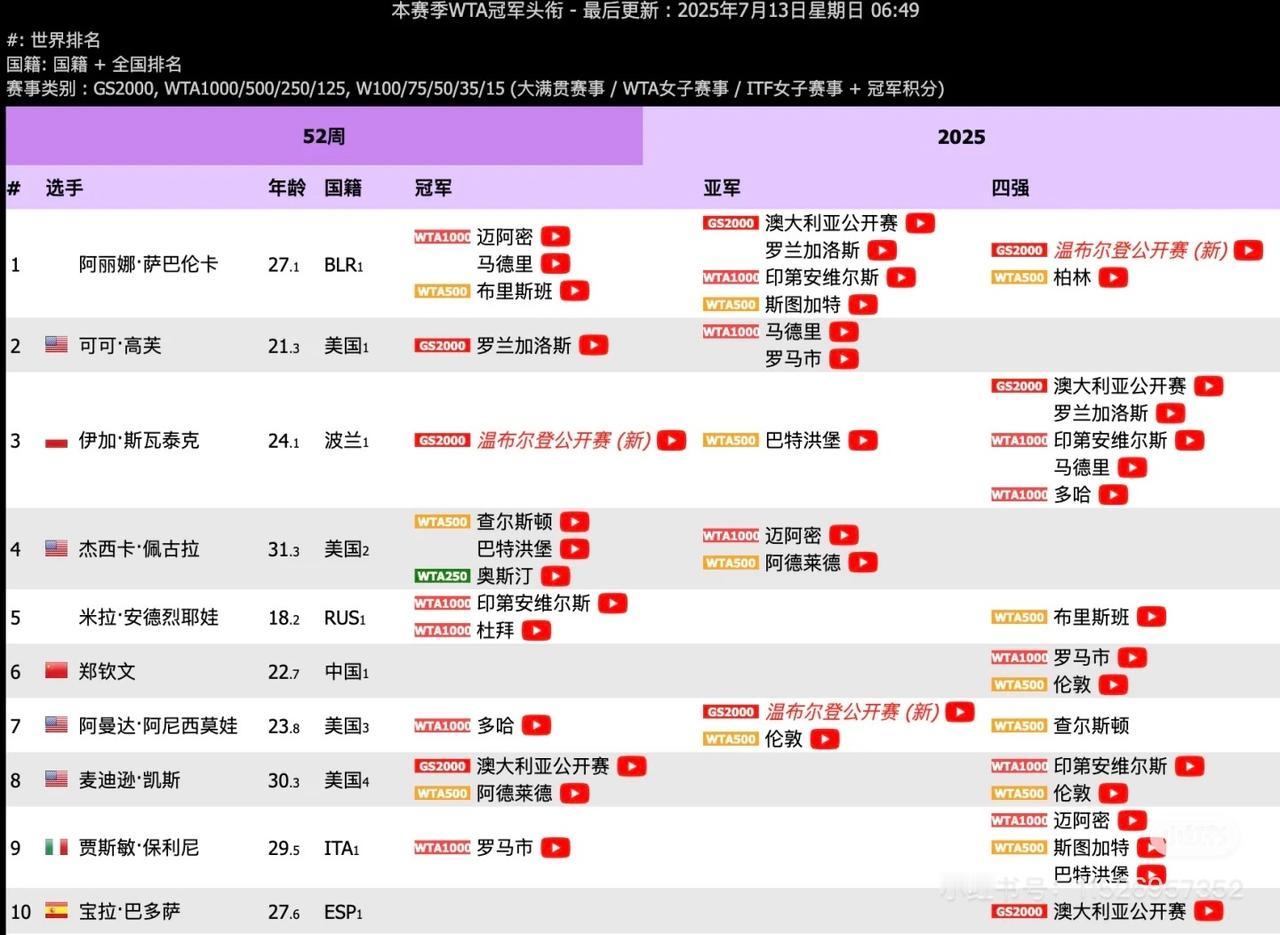Click the 冠军 column header
This screenshot has height=935, width=1280.
point(433,187)
